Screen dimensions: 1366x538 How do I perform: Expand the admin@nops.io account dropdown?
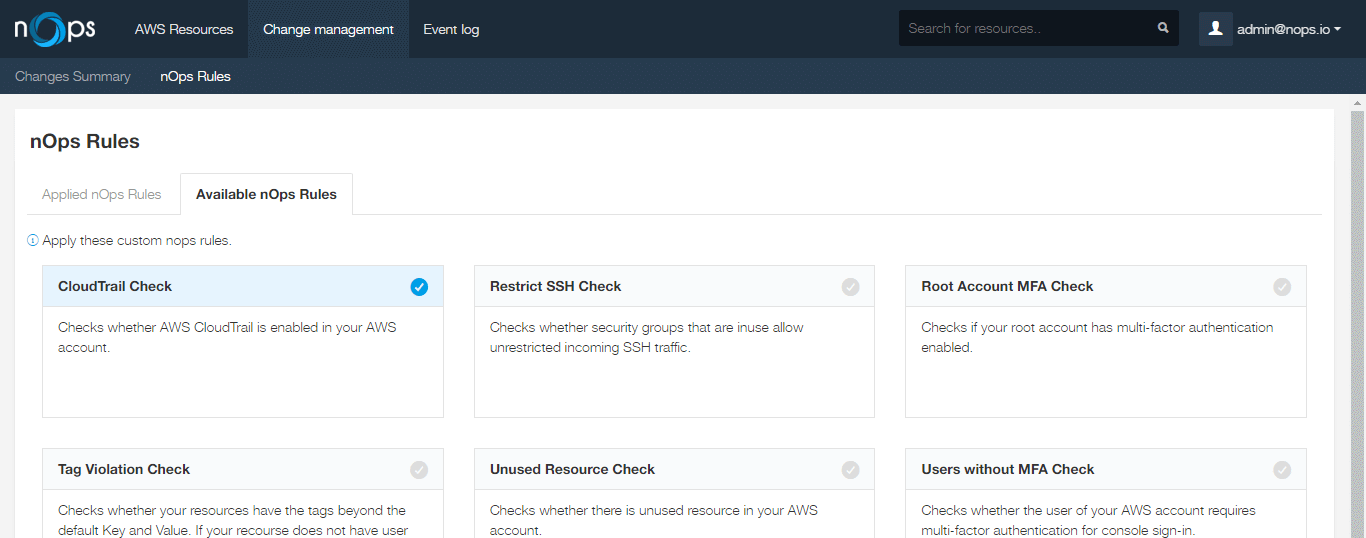(x=1289, y=29)
